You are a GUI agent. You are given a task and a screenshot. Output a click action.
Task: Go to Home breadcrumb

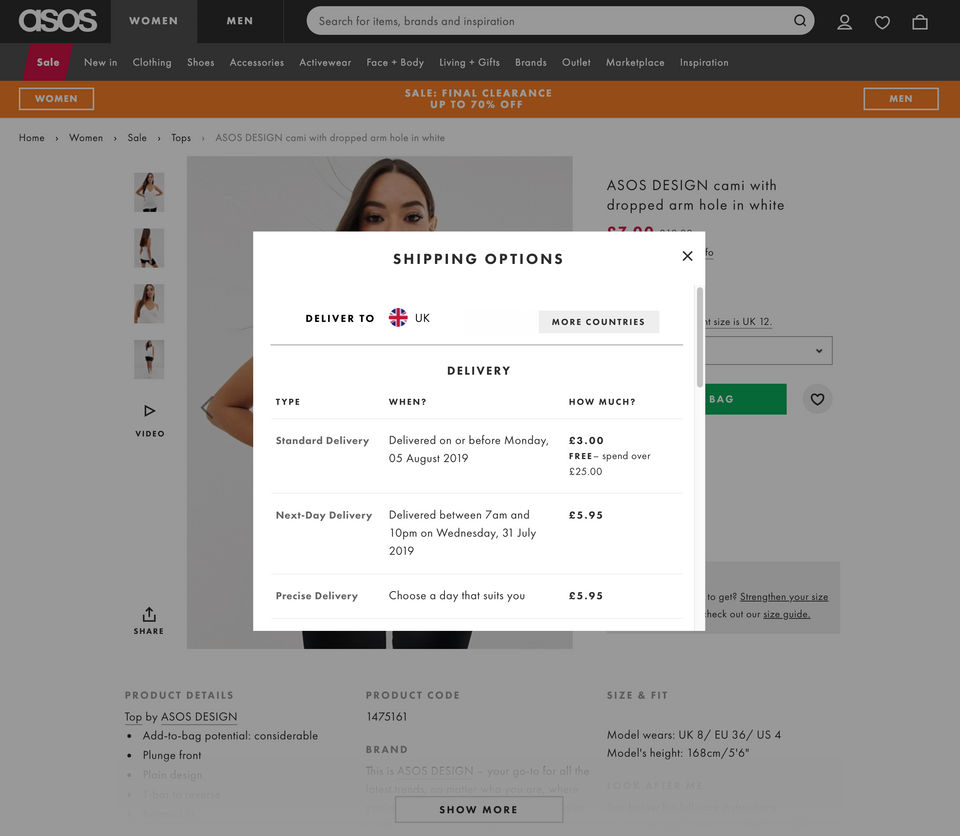pos(32,138)
